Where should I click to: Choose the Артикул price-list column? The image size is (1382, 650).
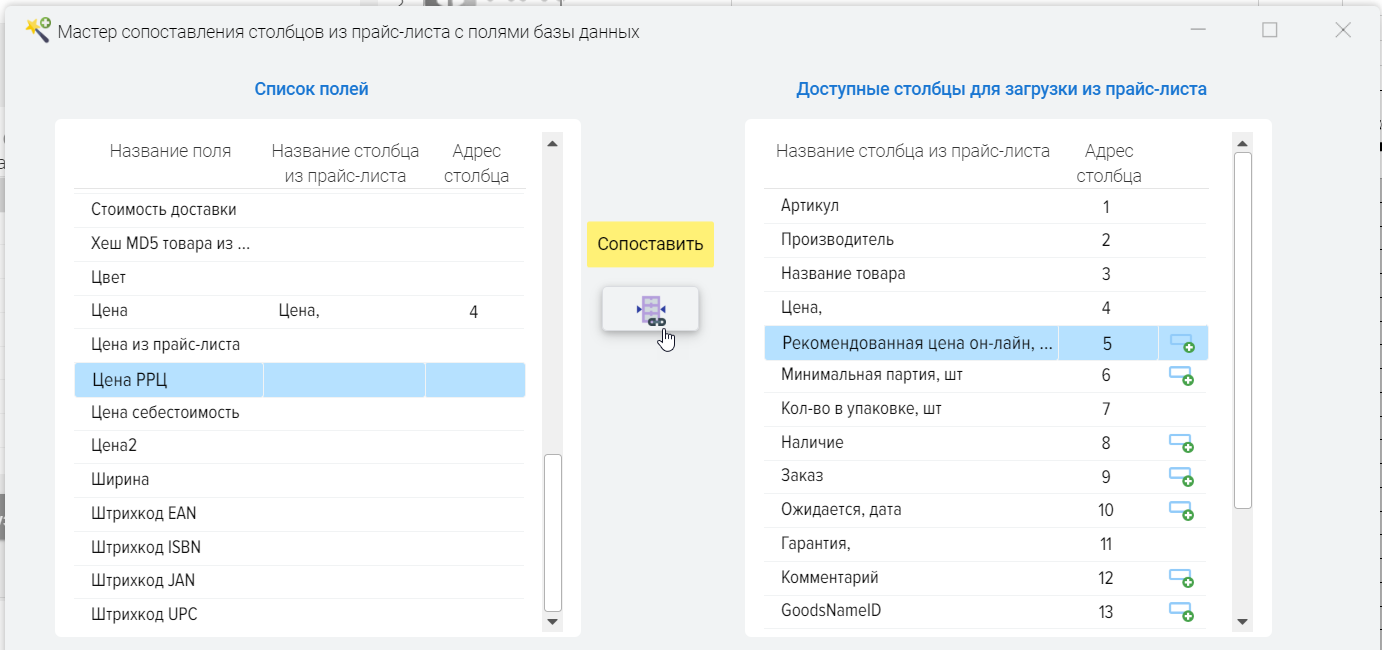click(x=810, y=206)
